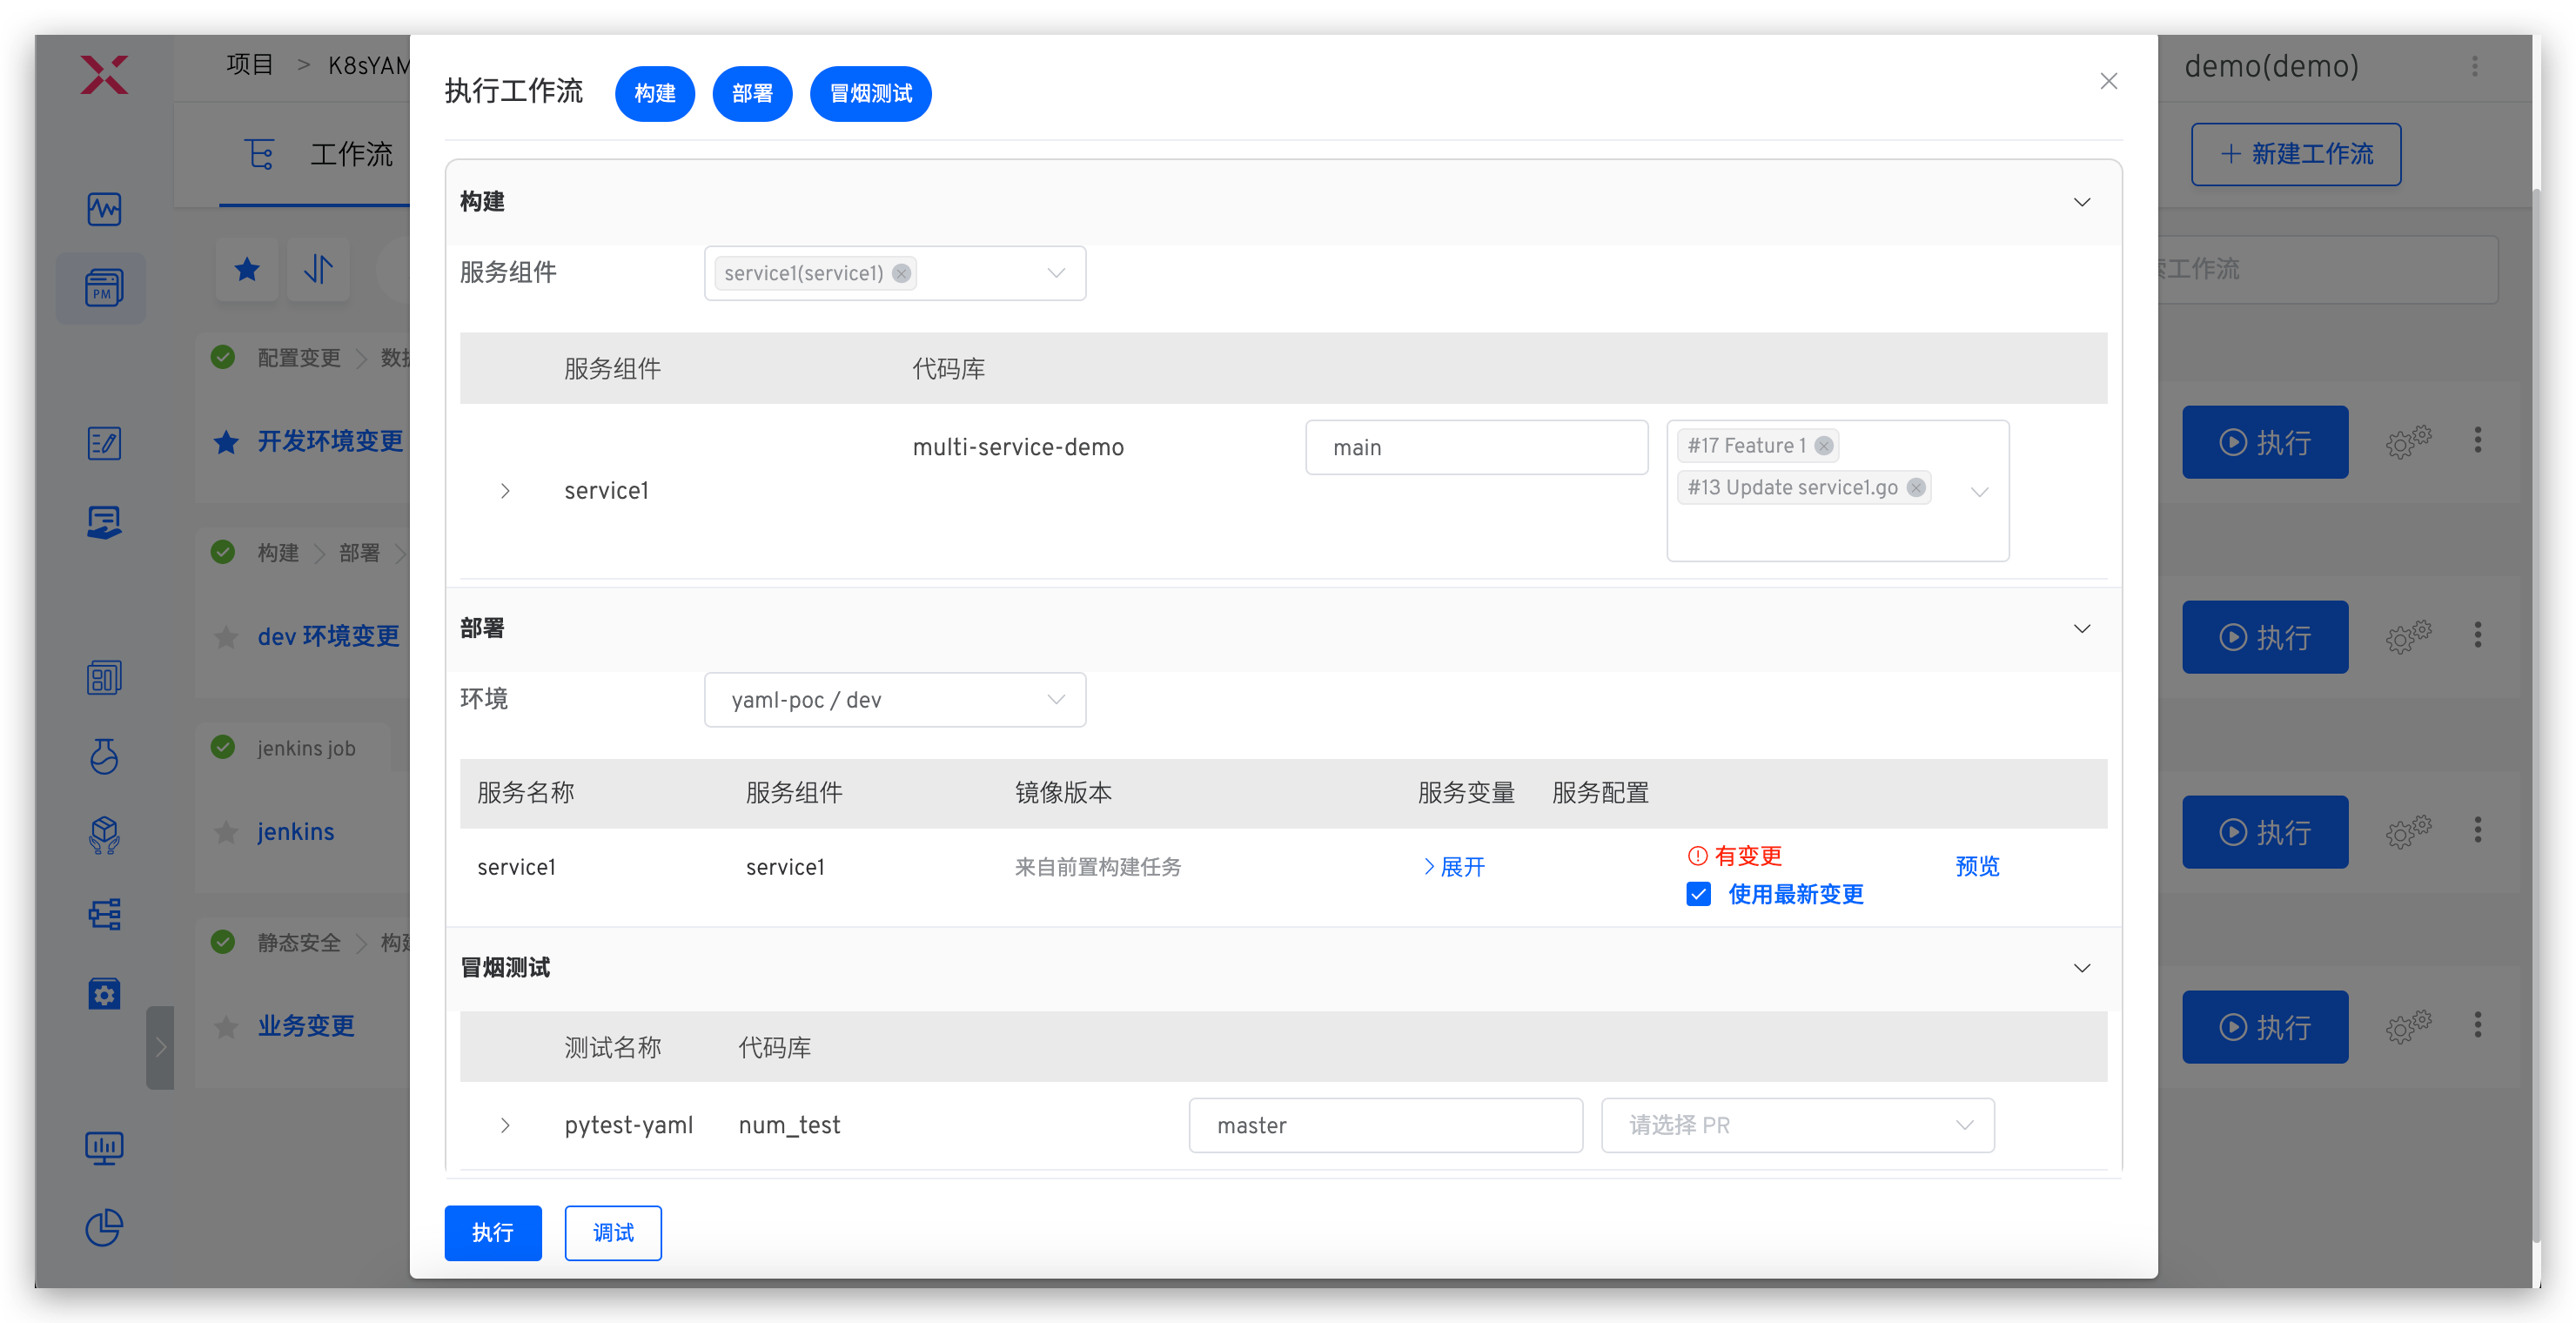Screen dimensions: 2576x1323
Task: Click the flask test sidebar icon
Action: point(104,756)
